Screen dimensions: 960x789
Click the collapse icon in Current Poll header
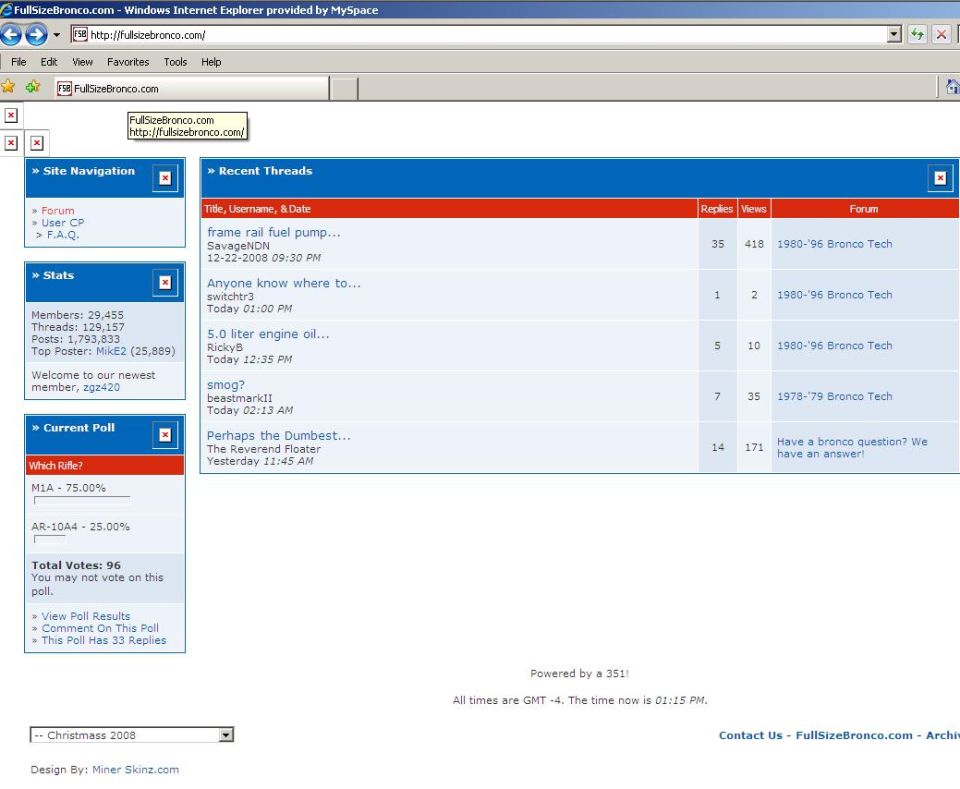pyautogui.click(x=165, y=435)
